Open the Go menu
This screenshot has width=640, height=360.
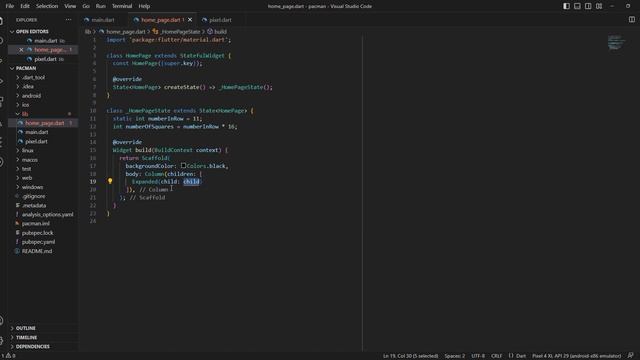(86, 6)
